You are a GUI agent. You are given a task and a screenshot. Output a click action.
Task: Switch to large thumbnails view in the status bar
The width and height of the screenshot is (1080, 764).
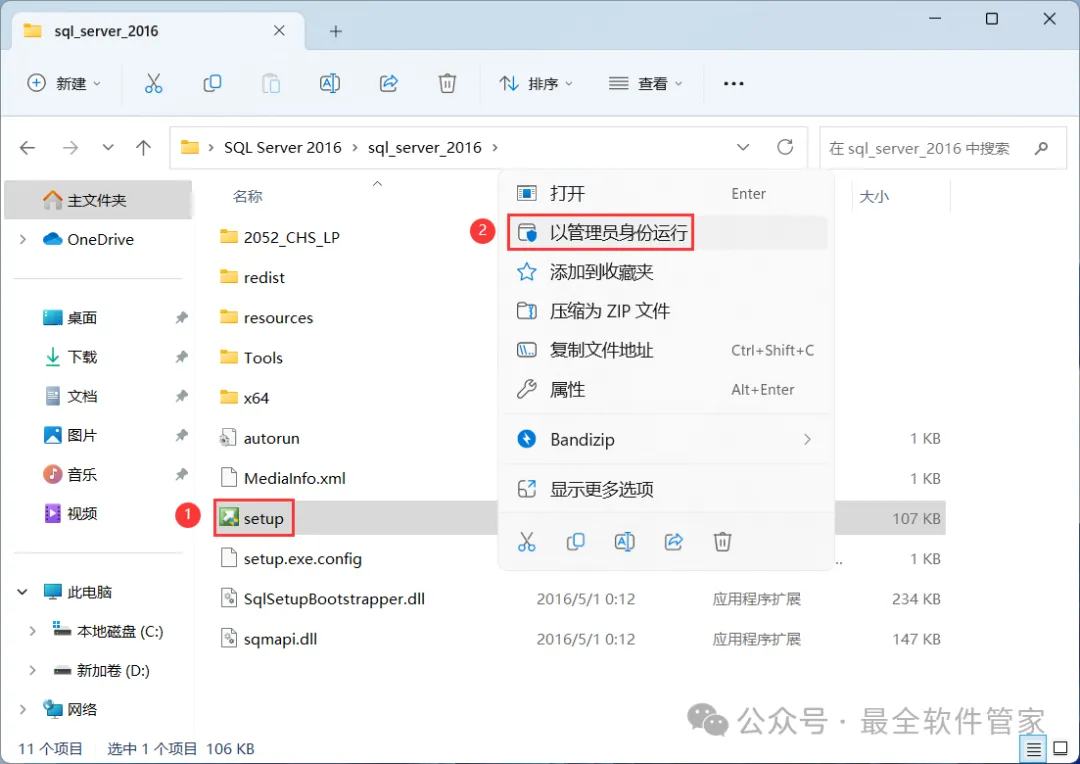click(x=1061, y=749)
